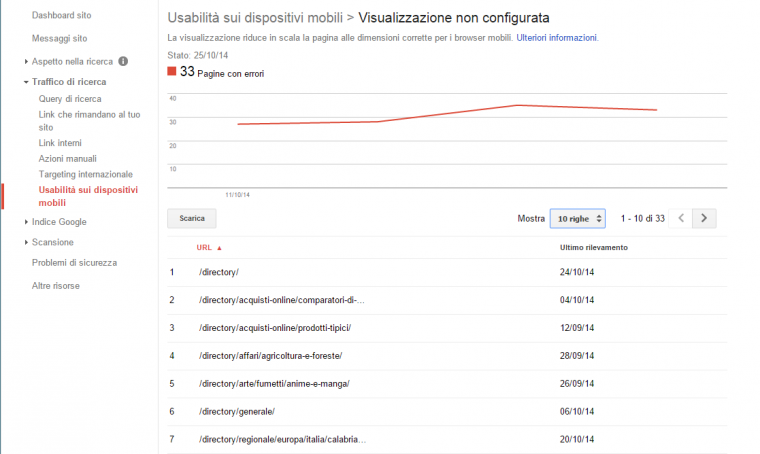Follow the Ulteriori informazioni link
Screen dimensions: 760x454
(556, 38)
